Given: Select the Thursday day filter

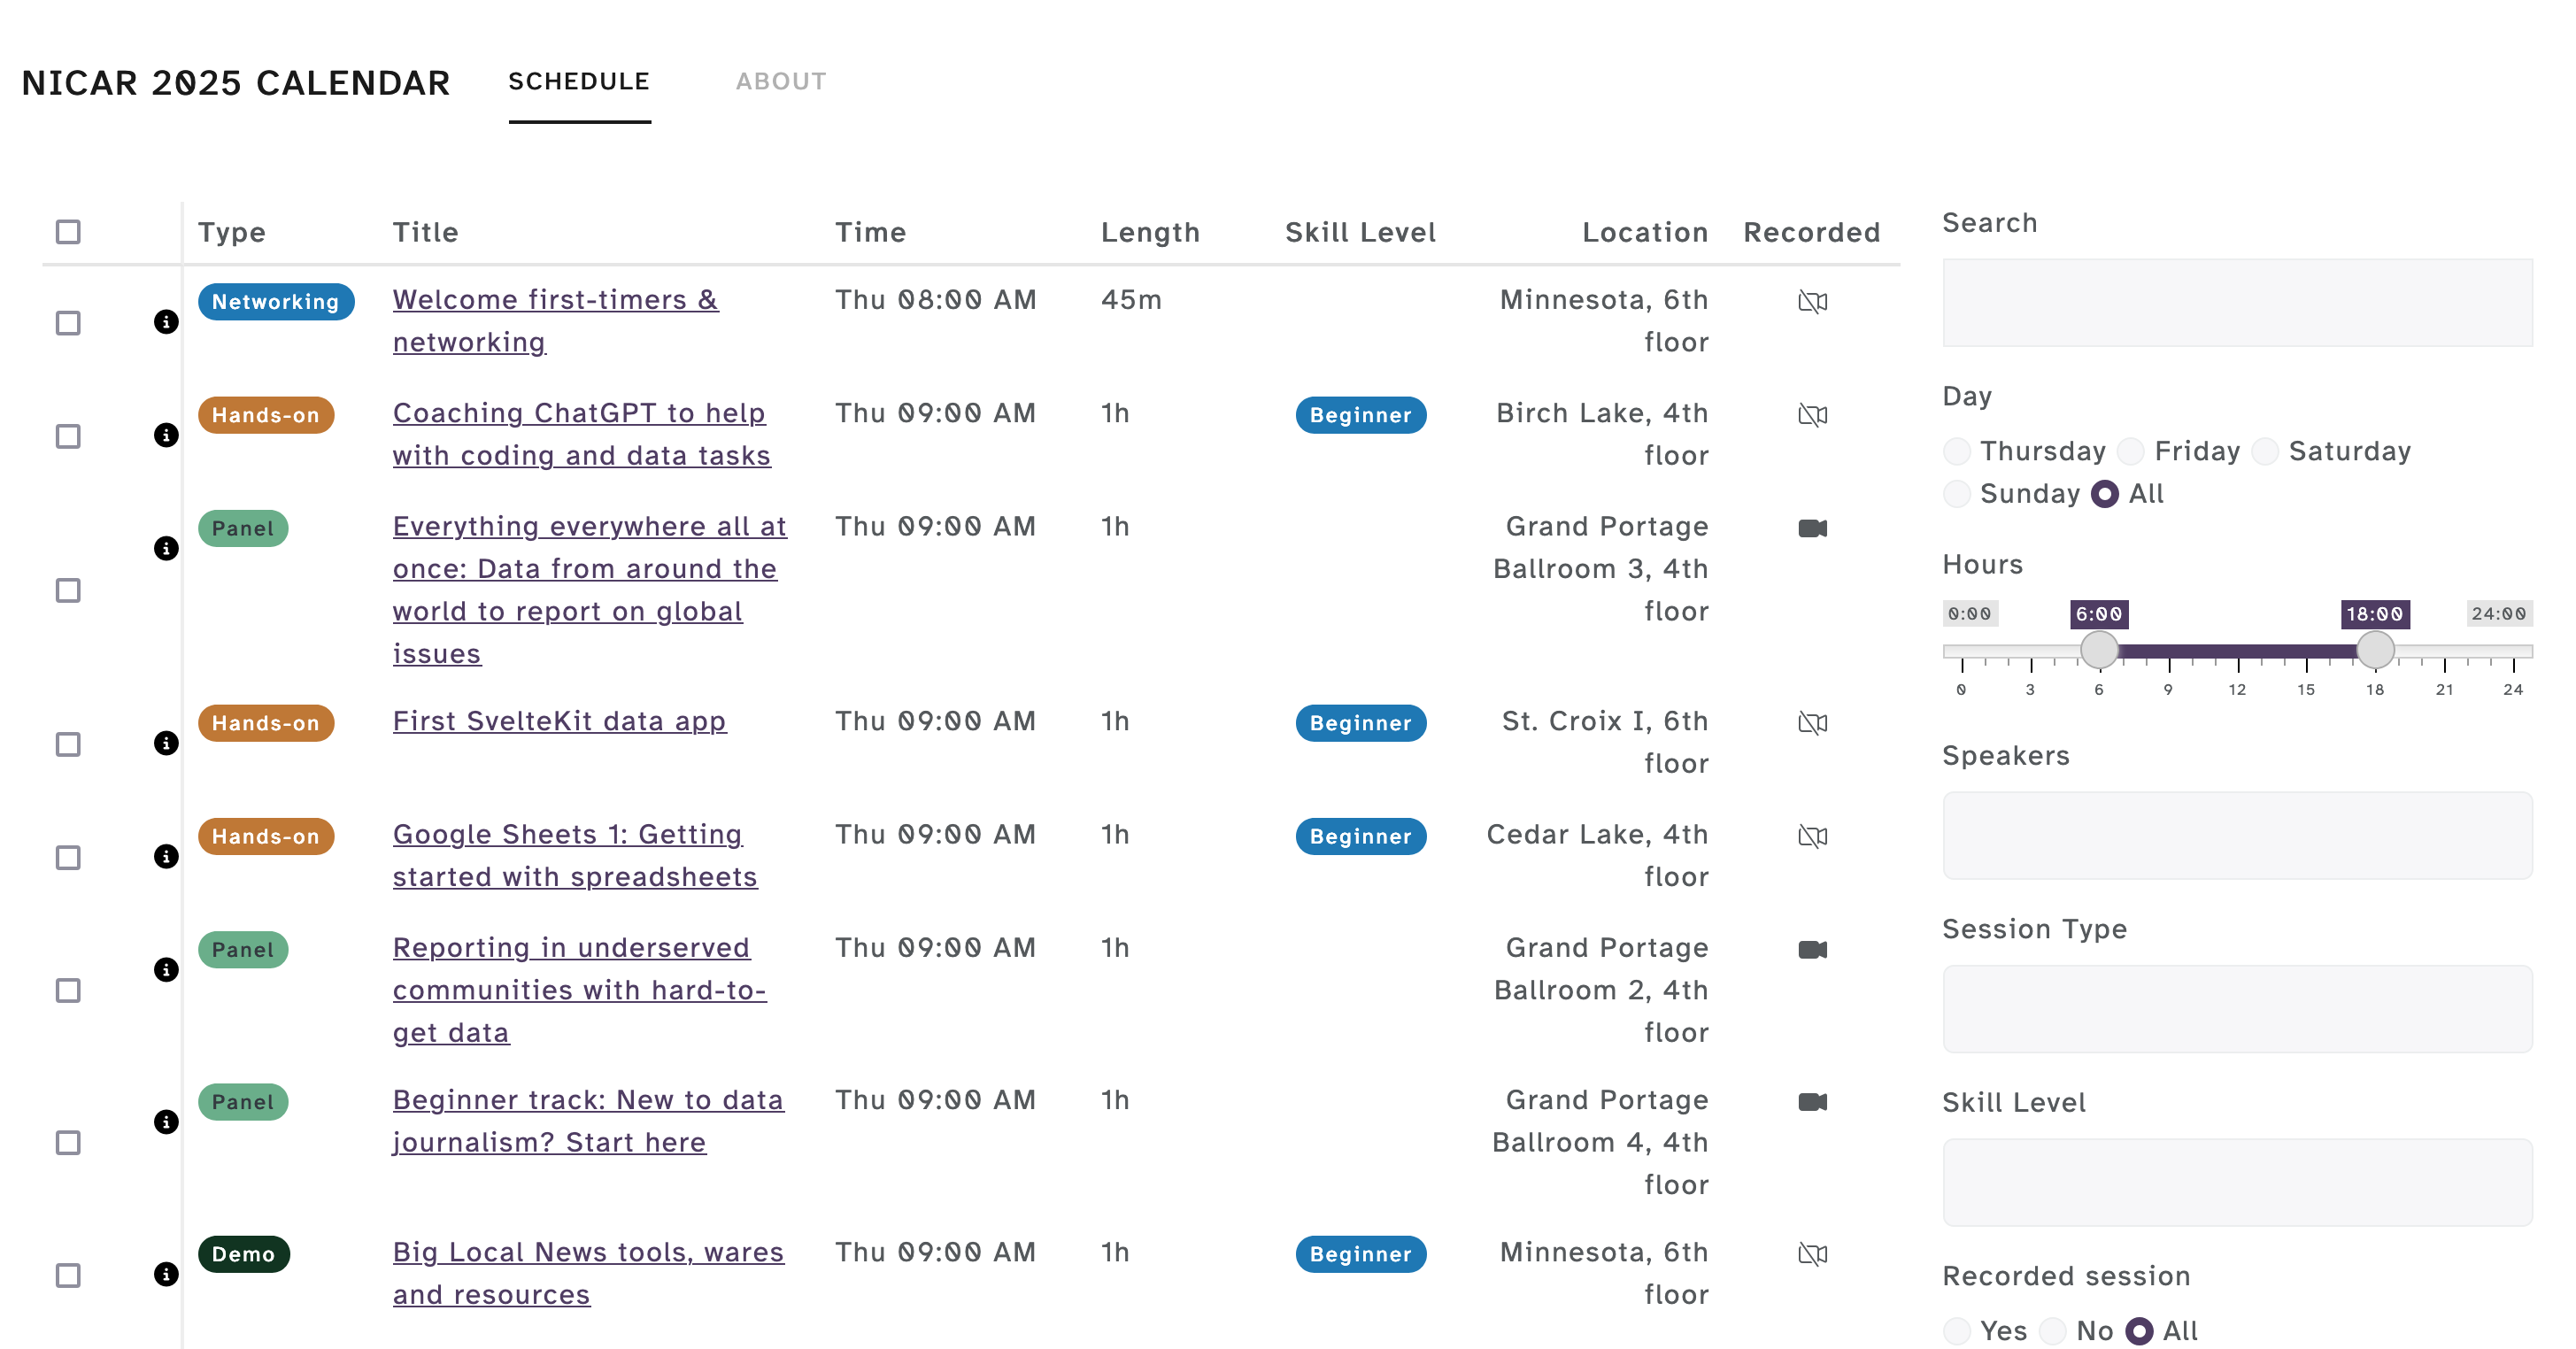Looking at the screenshot, I should [1957, 452].
